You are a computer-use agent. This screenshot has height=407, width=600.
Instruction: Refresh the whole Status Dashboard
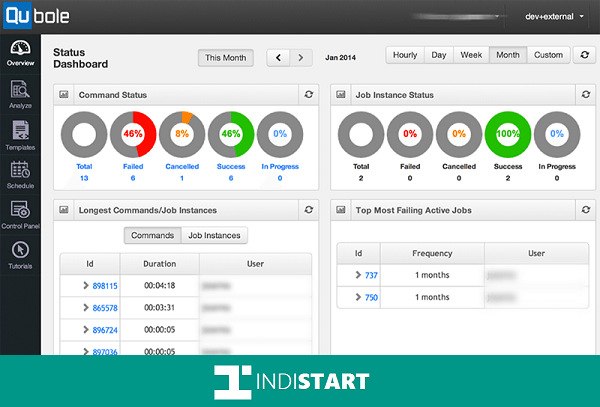tap(584, 55)
